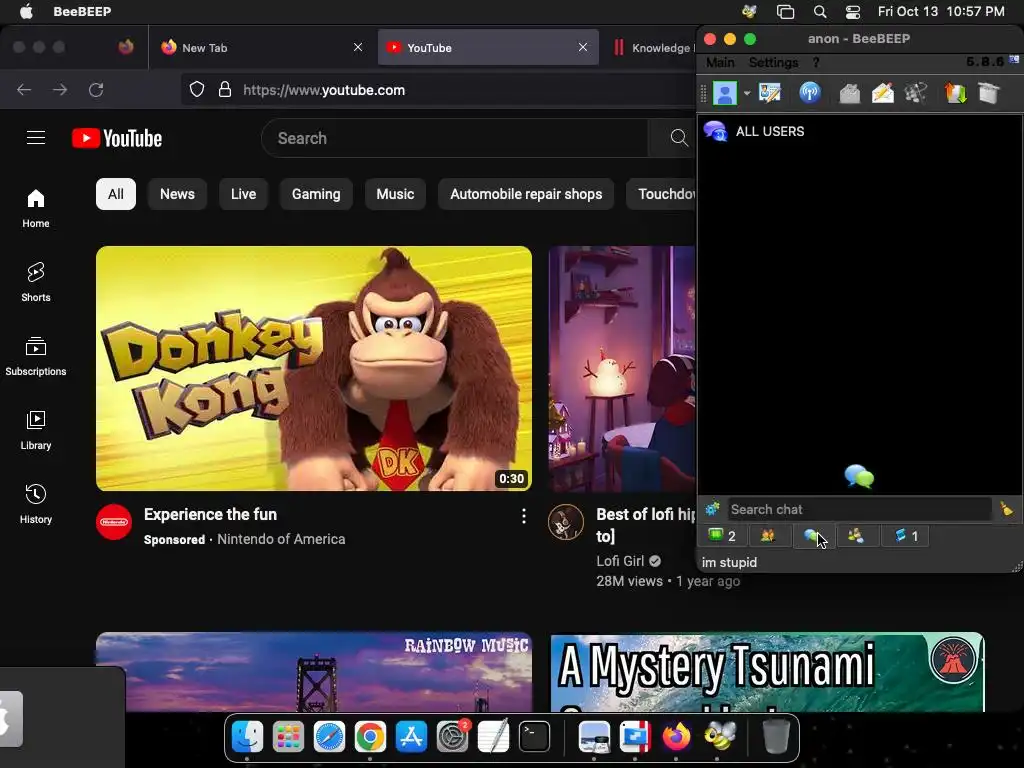The width and height of the screenshot is (1024, 768).
Task: Click the blue gears icon beside Search chat
Action: click(x=712, y=509)
